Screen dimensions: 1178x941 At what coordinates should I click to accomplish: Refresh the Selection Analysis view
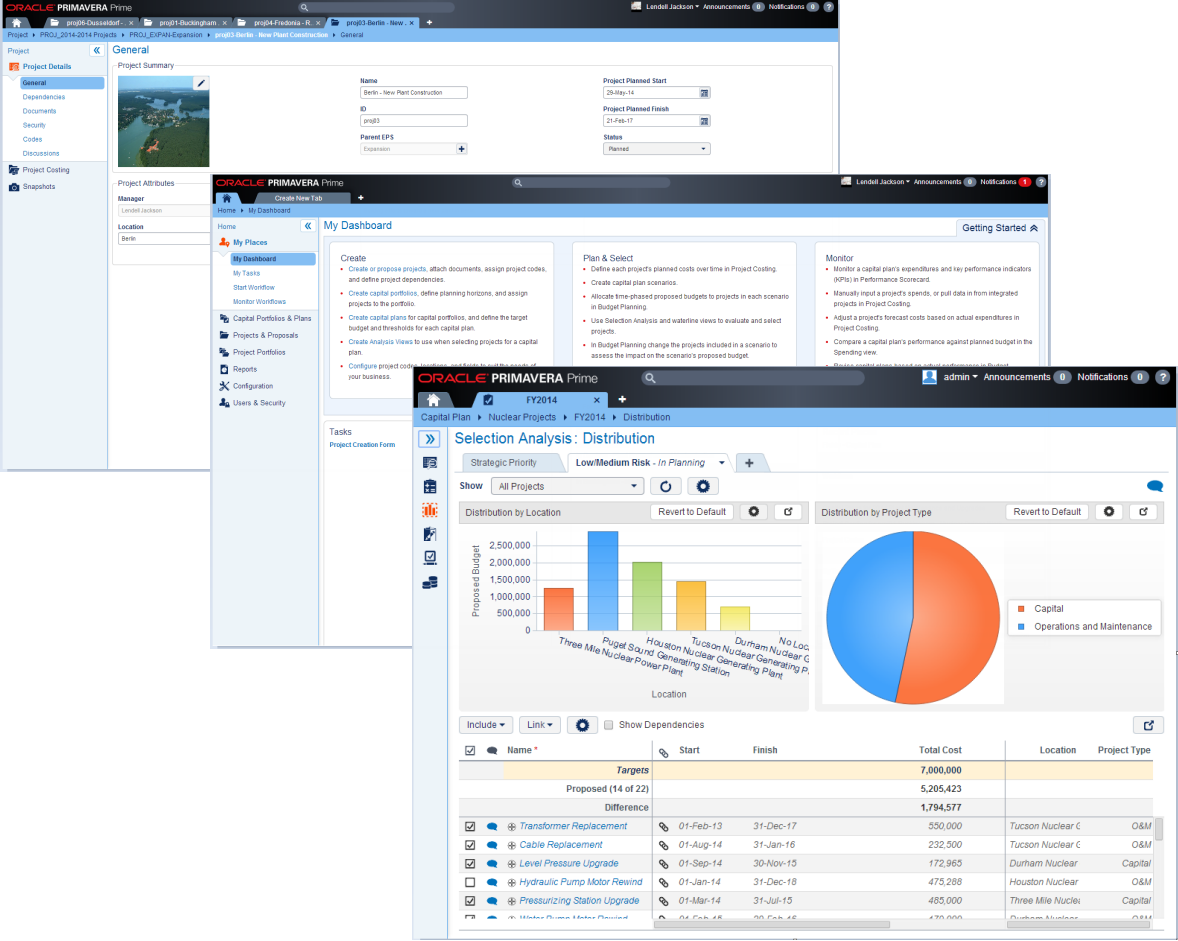pyautogui.click(x=666, y=487)
